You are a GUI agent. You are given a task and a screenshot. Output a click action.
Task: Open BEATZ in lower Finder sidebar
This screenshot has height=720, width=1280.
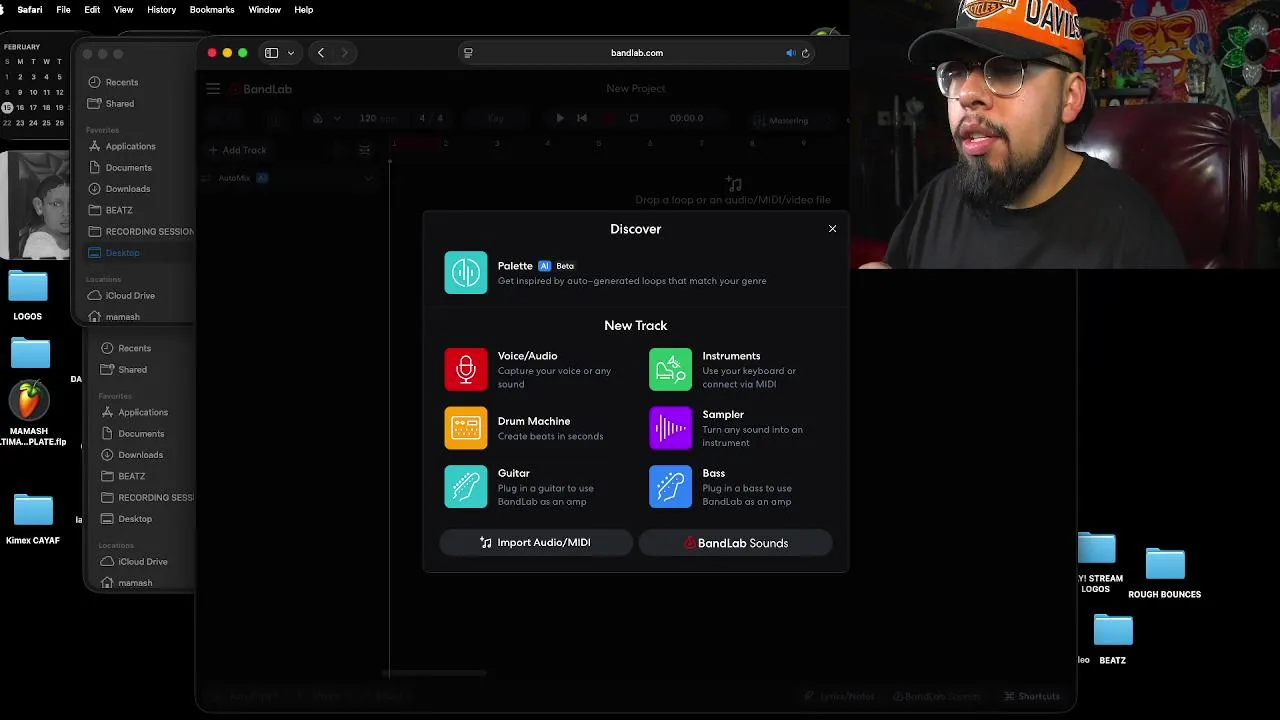123,476
